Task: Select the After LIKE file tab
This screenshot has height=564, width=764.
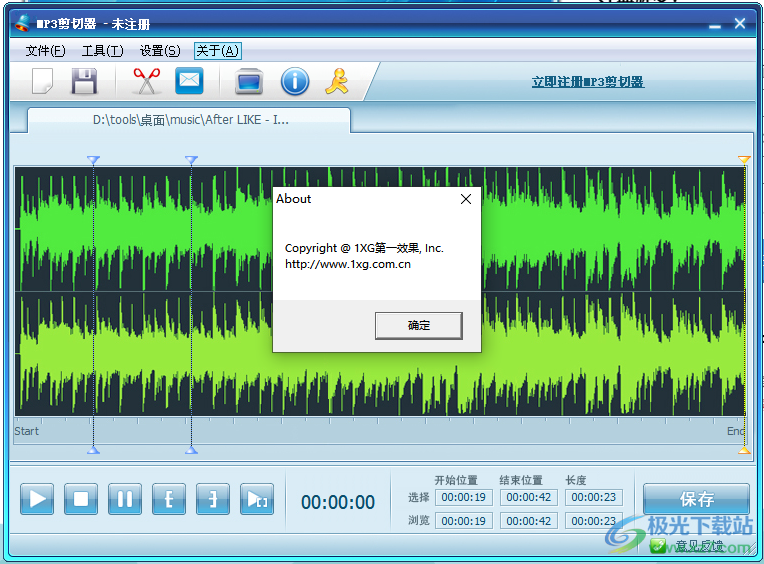Action: [190, 120]
